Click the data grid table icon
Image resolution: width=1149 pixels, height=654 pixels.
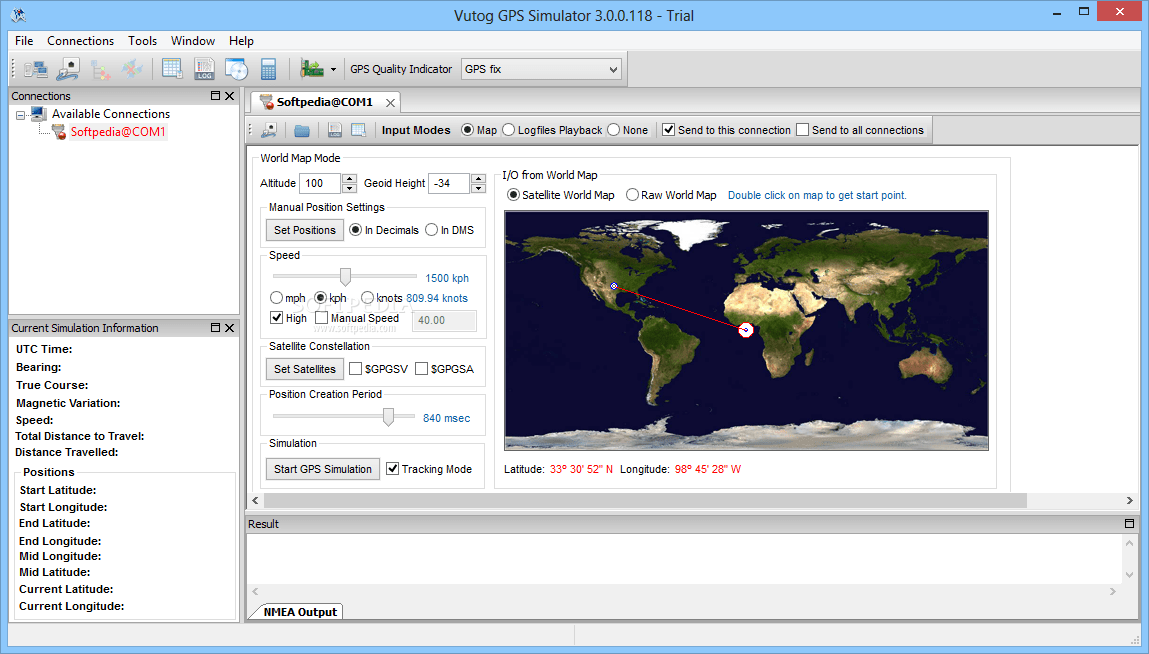[x=172, y=69]
